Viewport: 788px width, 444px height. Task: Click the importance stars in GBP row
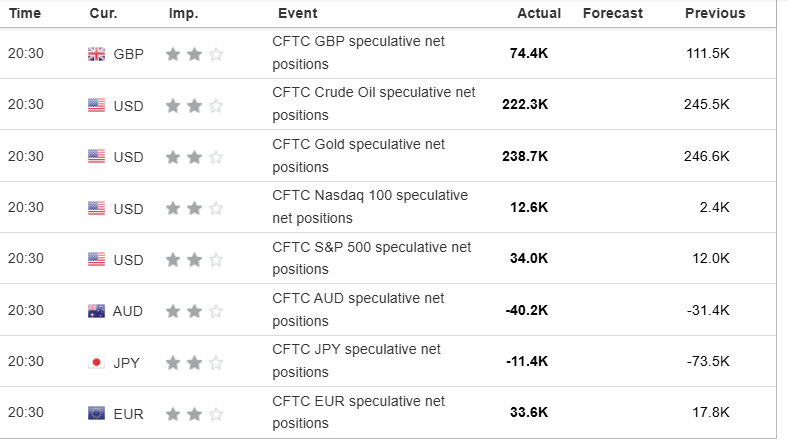coord(194,54)
